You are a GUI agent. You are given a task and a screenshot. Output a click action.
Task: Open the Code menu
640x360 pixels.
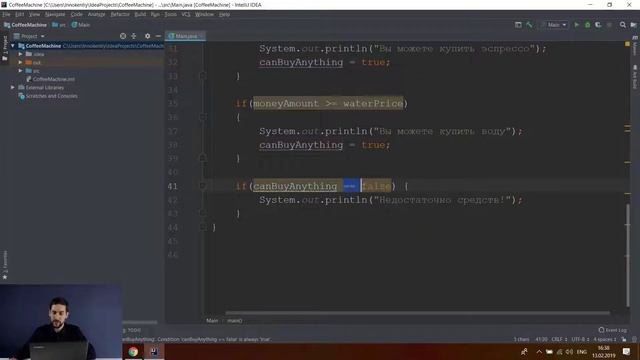click(x=76, y=14)
